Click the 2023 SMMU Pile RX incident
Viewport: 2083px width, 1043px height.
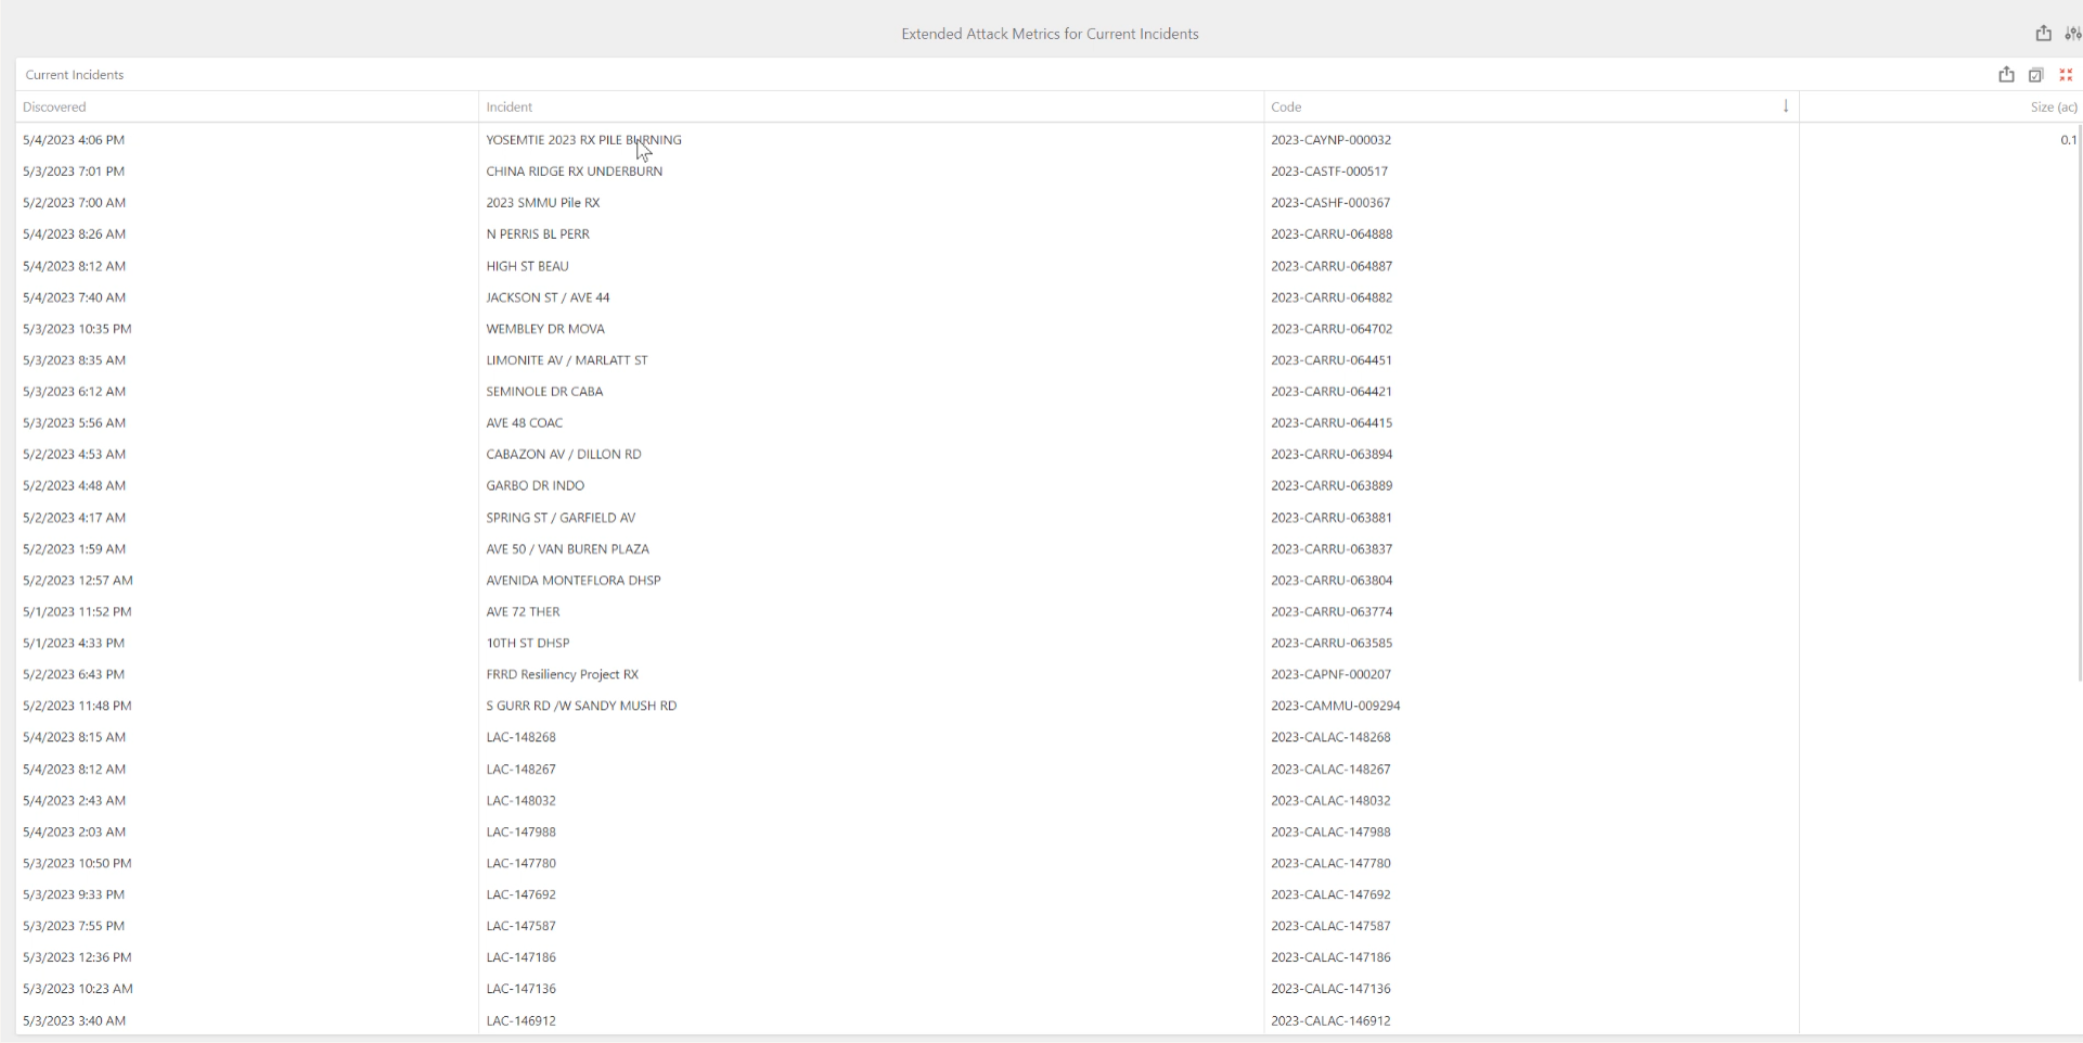click(543, 202)
